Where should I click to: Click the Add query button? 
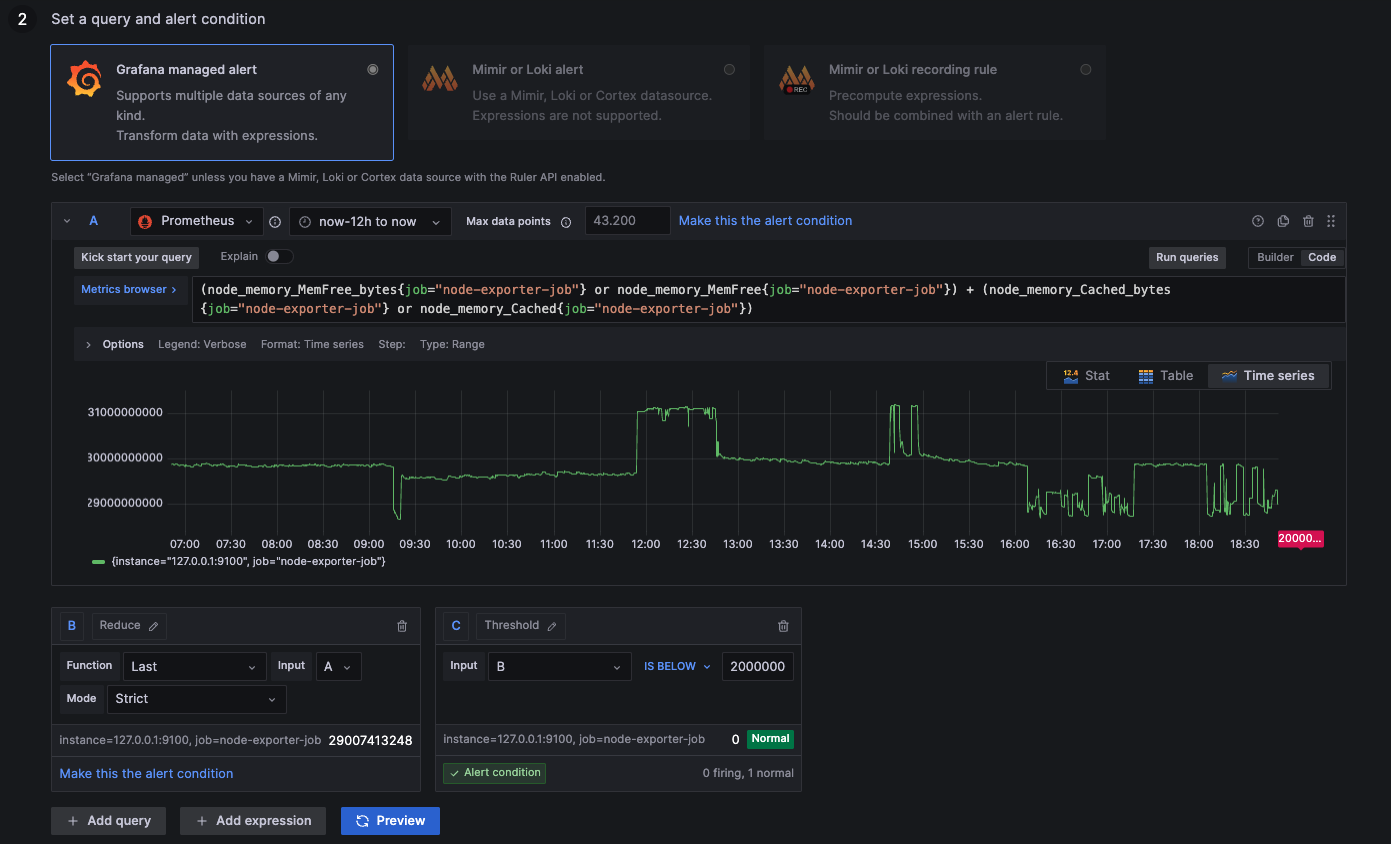108,821
